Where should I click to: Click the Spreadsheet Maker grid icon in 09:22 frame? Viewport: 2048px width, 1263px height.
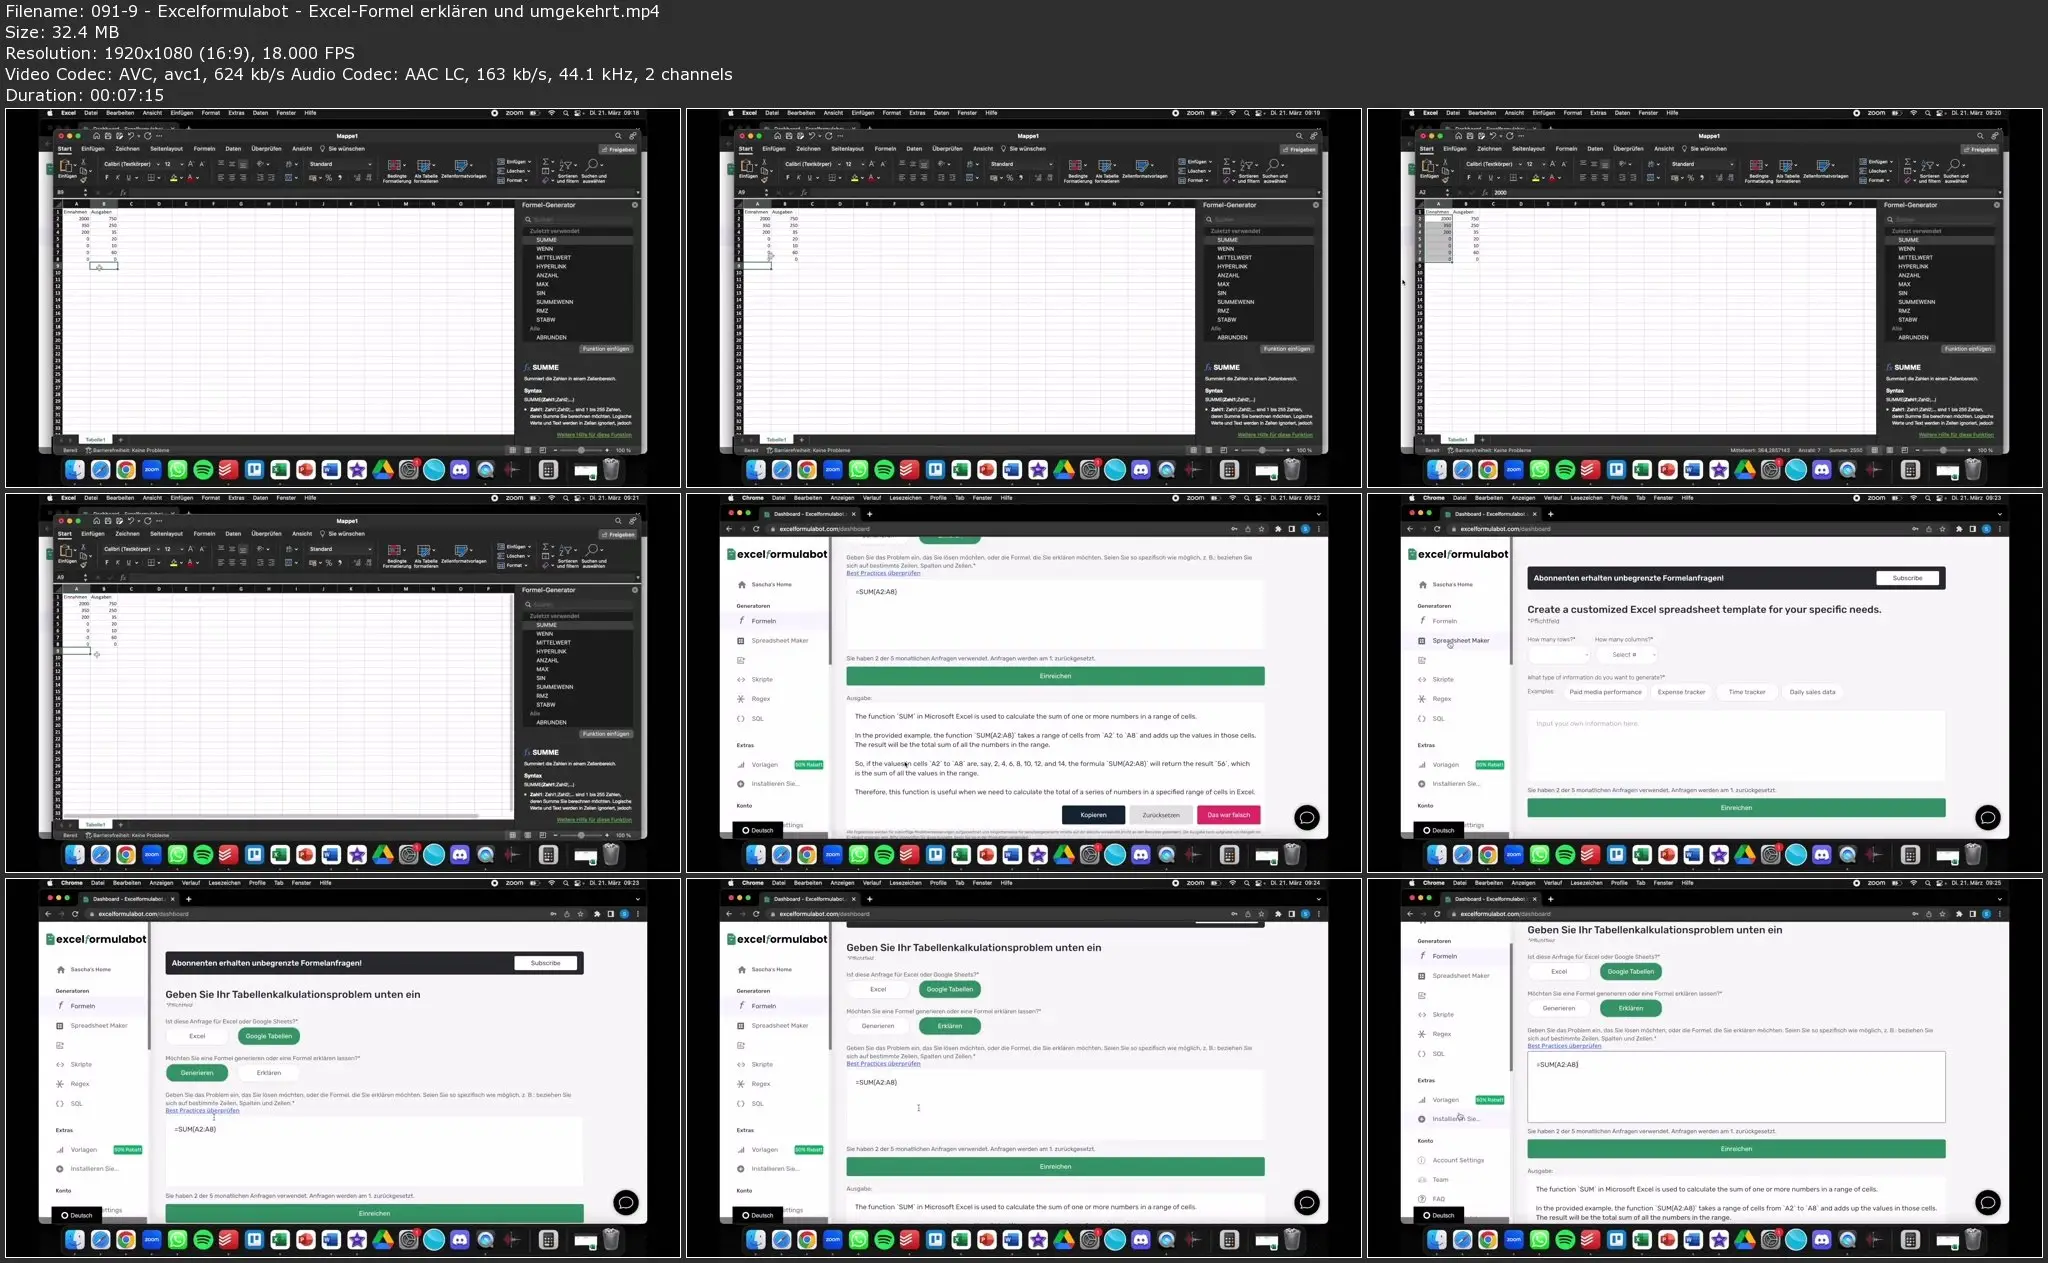[741, 641]
